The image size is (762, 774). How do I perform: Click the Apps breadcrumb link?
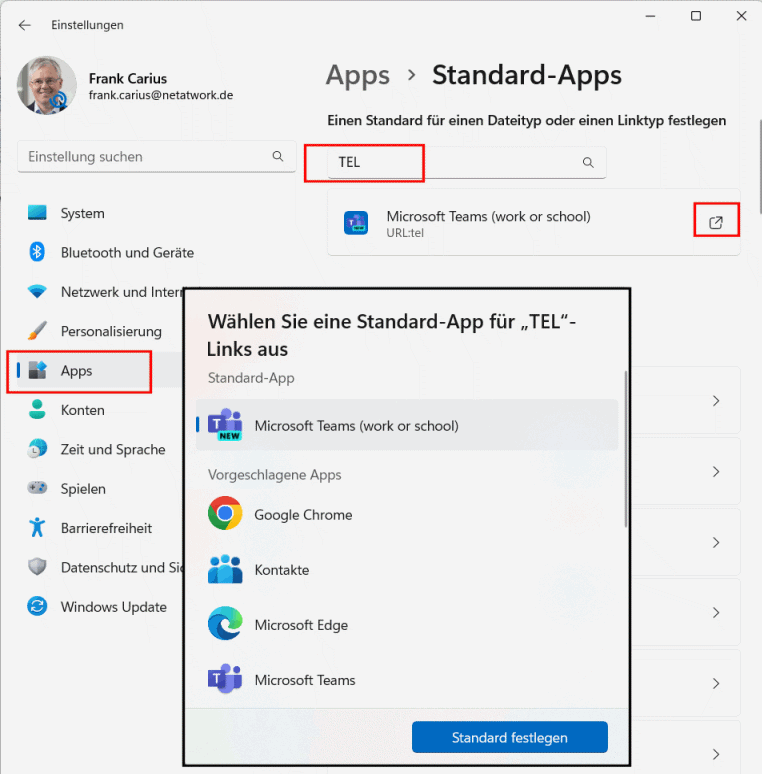coord(358,76)
